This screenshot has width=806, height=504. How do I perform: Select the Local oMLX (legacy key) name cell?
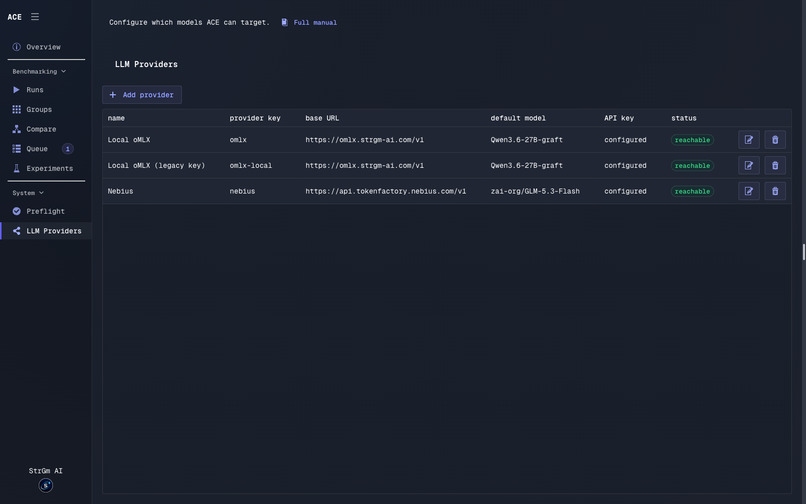156,165
